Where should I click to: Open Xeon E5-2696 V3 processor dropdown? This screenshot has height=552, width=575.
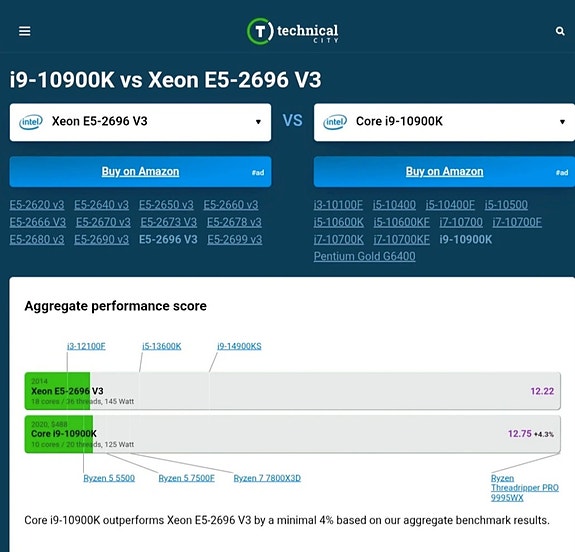(x=140, y=122)
